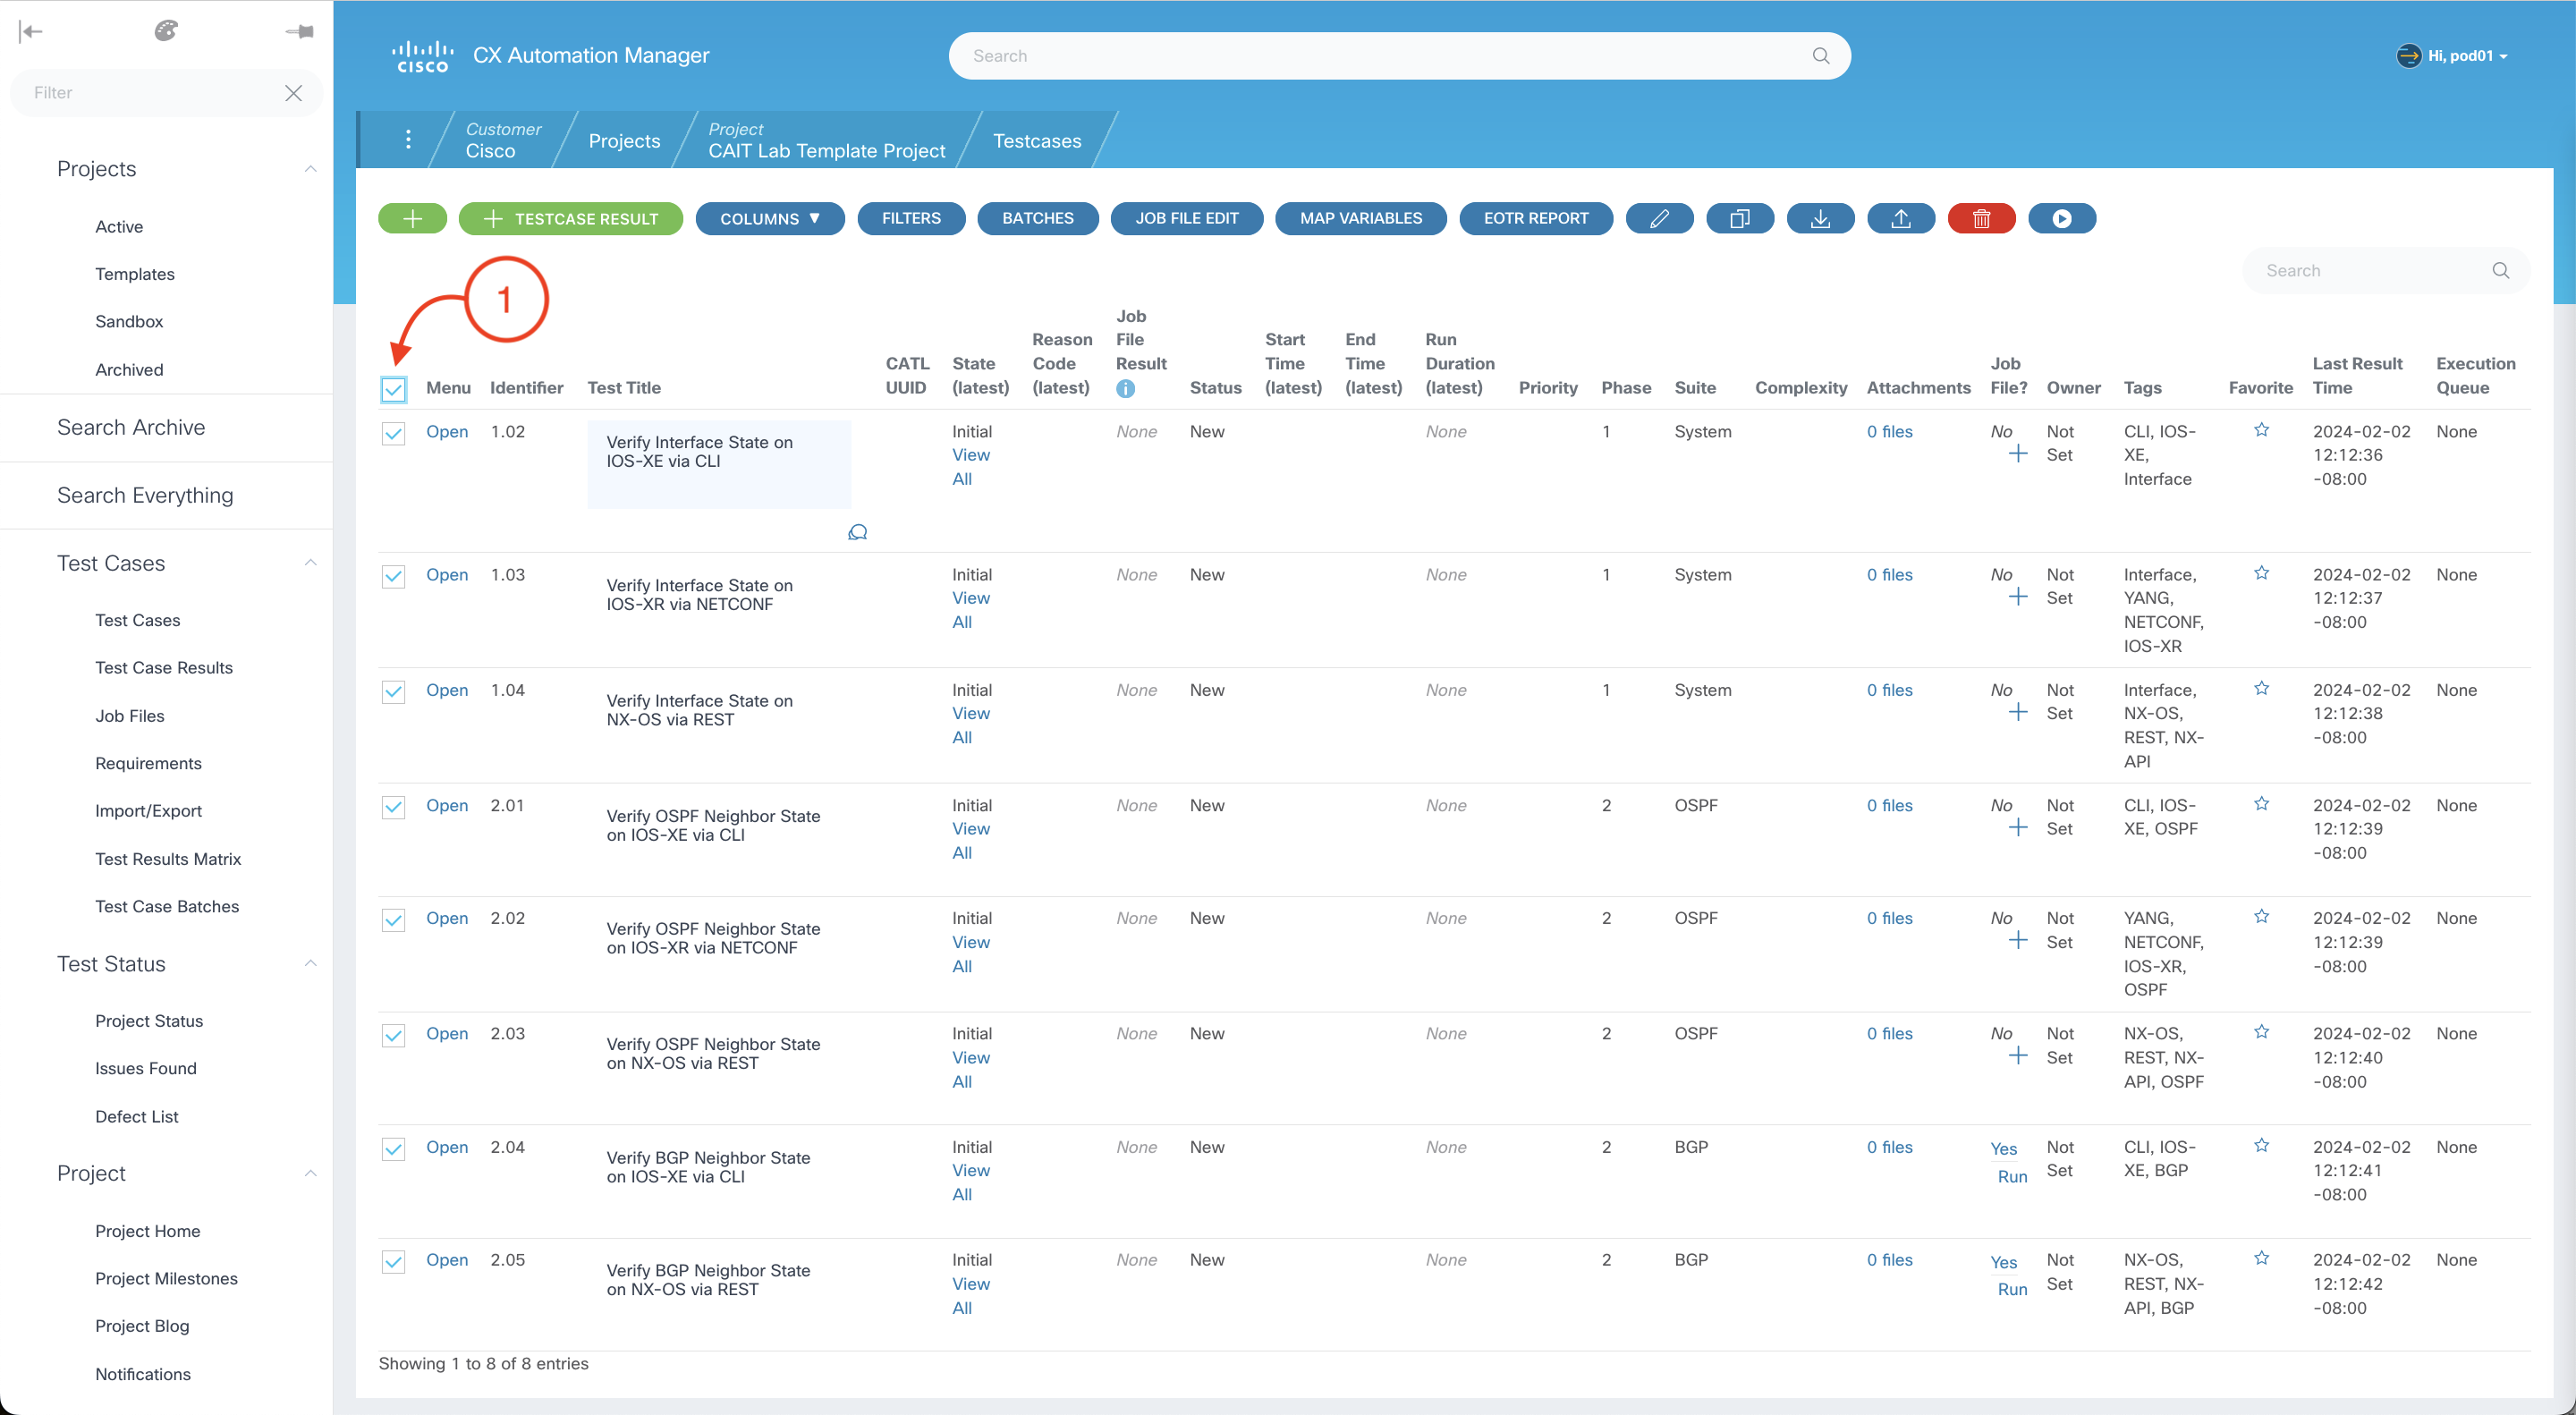This screenshot has width=2576, height=1415.
Task: Click the upload icon button
Action: (x=1901, y=218)
